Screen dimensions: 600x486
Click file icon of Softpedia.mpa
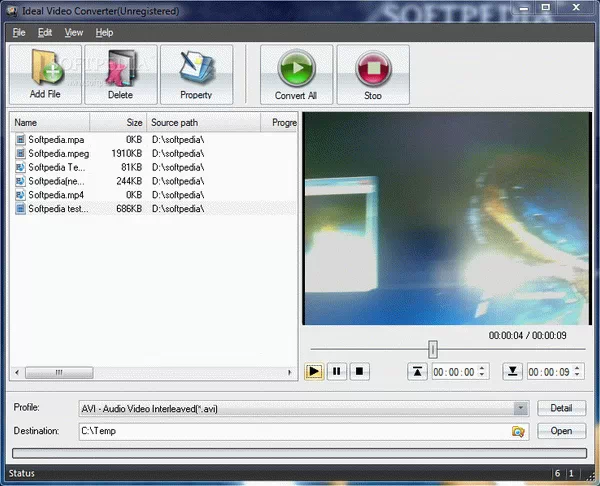tap(20, 139)
